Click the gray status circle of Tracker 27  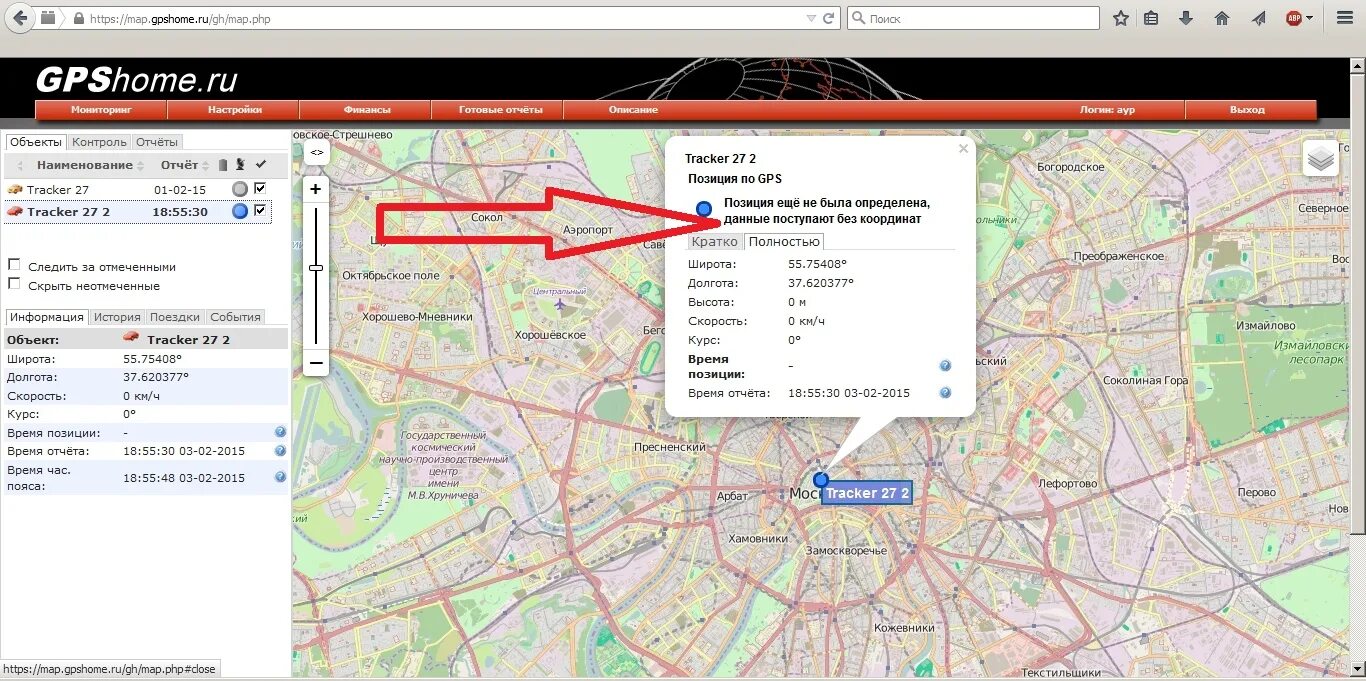click(x=240, y=189)
